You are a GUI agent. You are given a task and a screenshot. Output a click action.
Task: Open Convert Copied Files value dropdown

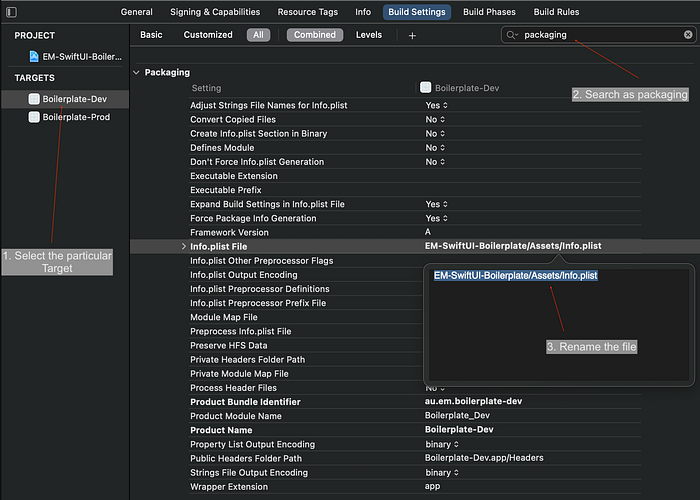[x=435, y=120]
